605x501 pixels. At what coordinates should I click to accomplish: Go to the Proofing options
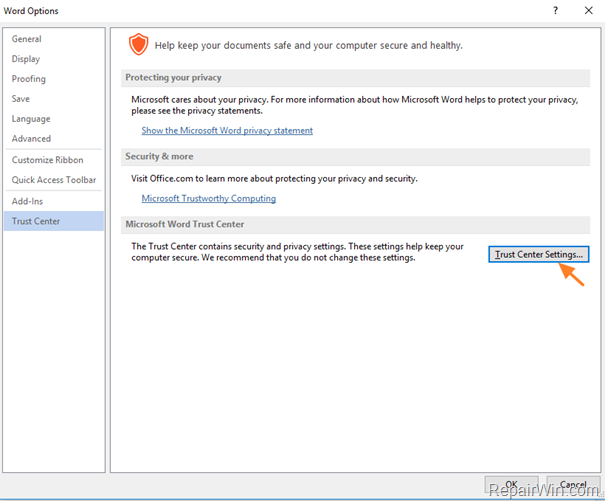point(54,79)
